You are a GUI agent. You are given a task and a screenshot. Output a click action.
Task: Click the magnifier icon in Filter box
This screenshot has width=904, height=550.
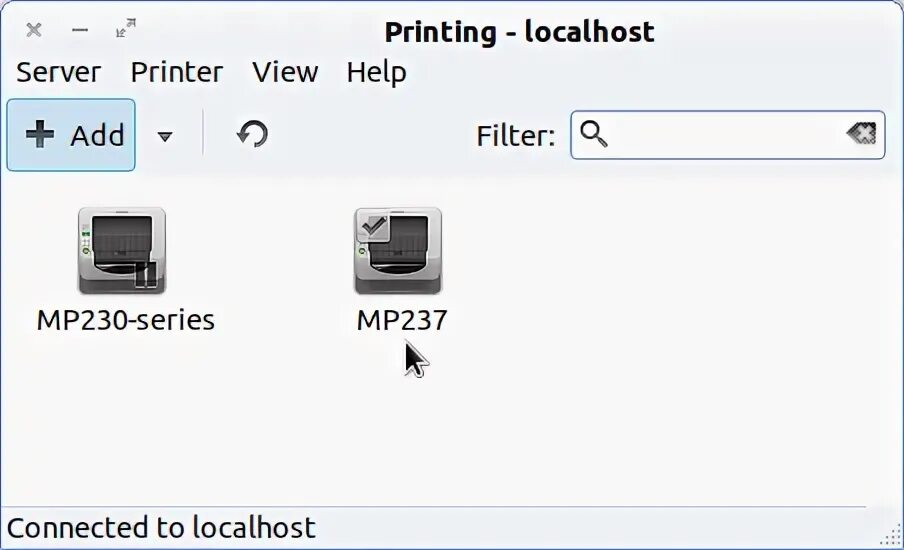coord(594,134)
